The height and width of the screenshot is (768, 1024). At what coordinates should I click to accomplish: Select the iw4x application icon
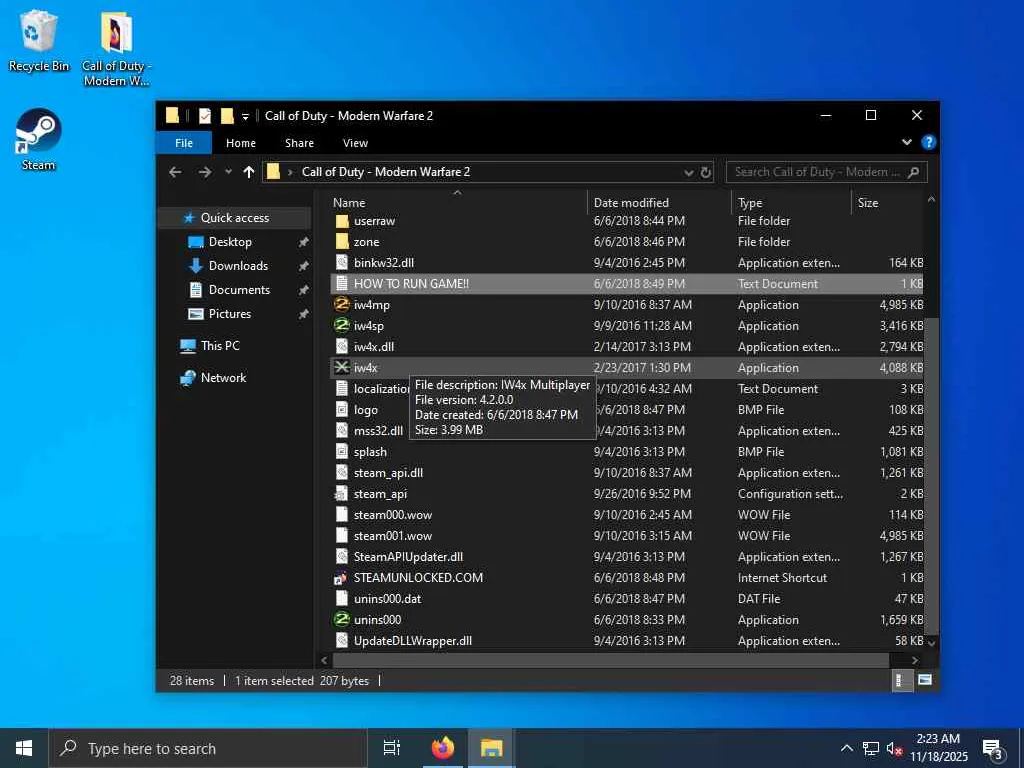tap(342, 368)
